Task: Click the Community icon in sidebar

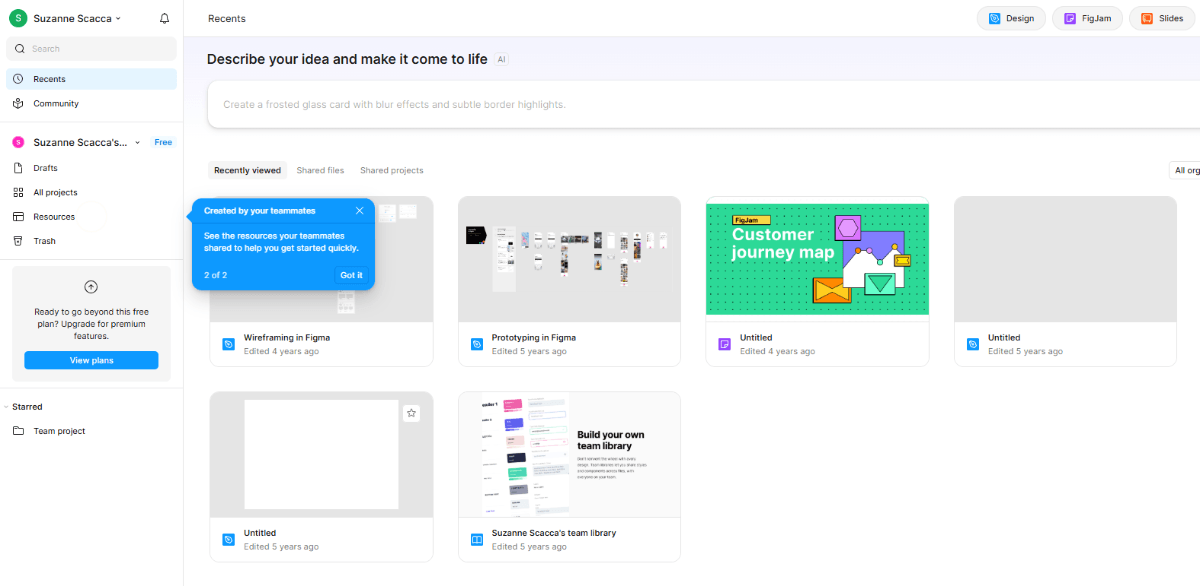Action: (x=18, y=103)
